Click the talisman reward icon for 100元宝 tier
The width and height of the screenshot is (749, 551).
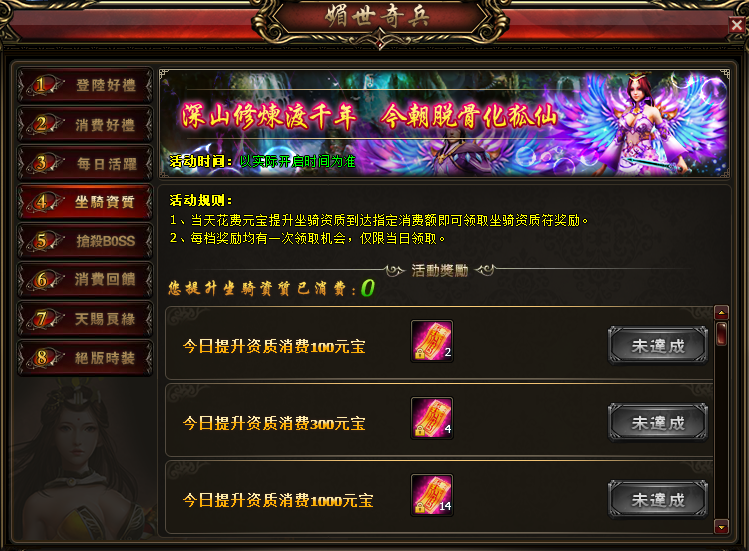(432, 341)
